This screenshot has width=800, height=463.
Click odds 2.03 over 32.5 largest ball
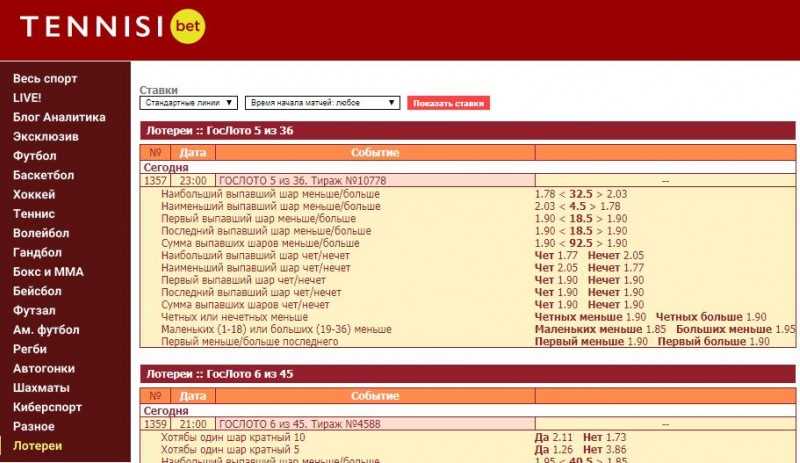[617, 194]
